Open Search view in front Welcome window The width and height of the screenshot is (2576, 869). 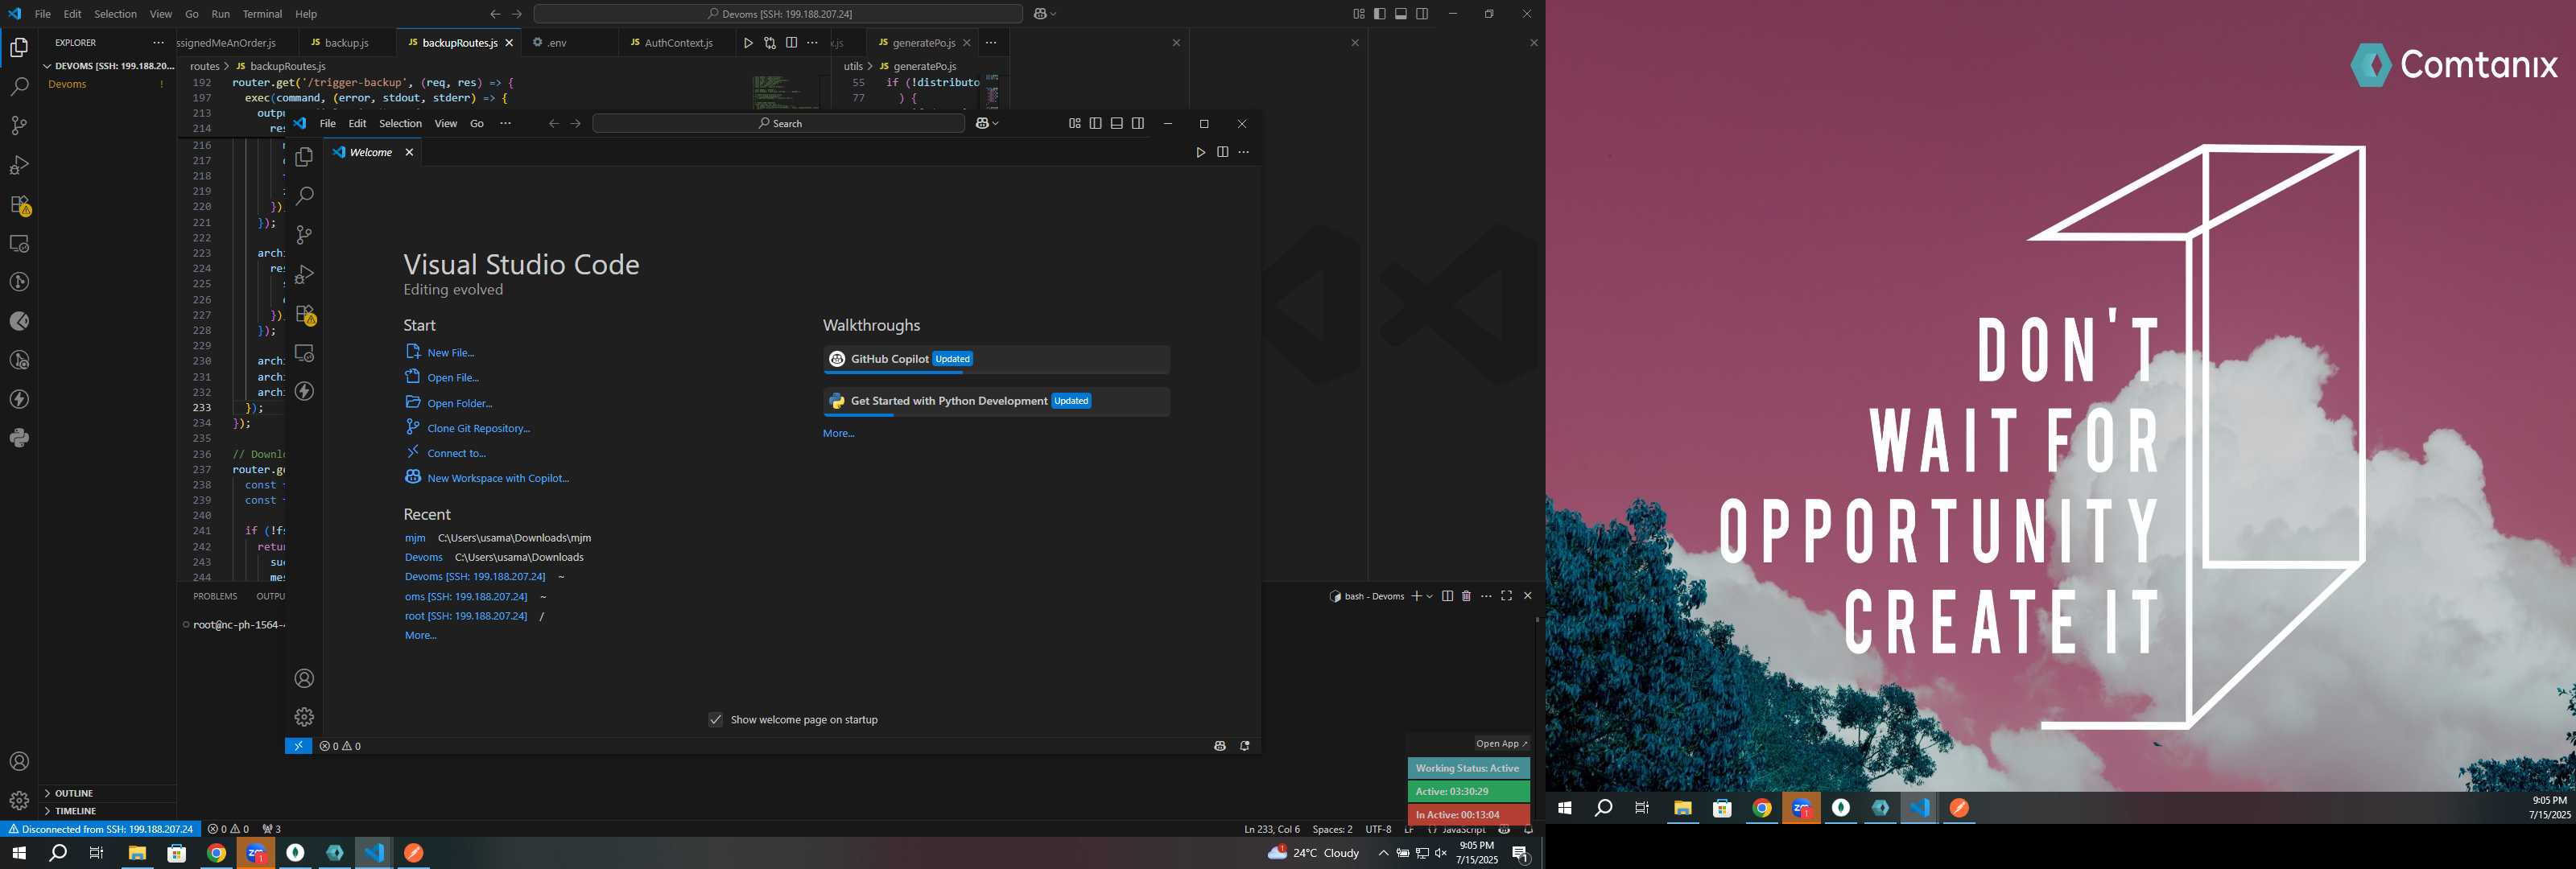click(305, 196)
